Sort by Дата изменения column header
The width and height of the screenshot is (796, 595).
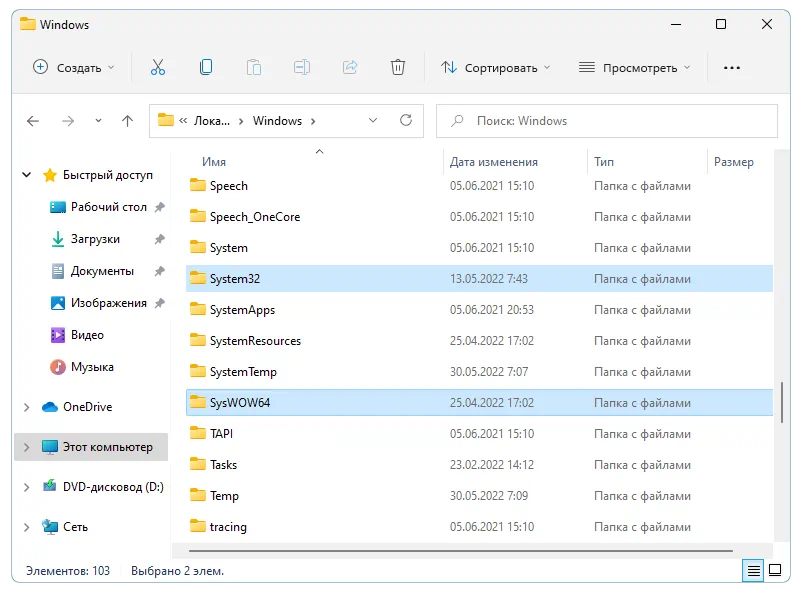[494, 162]
